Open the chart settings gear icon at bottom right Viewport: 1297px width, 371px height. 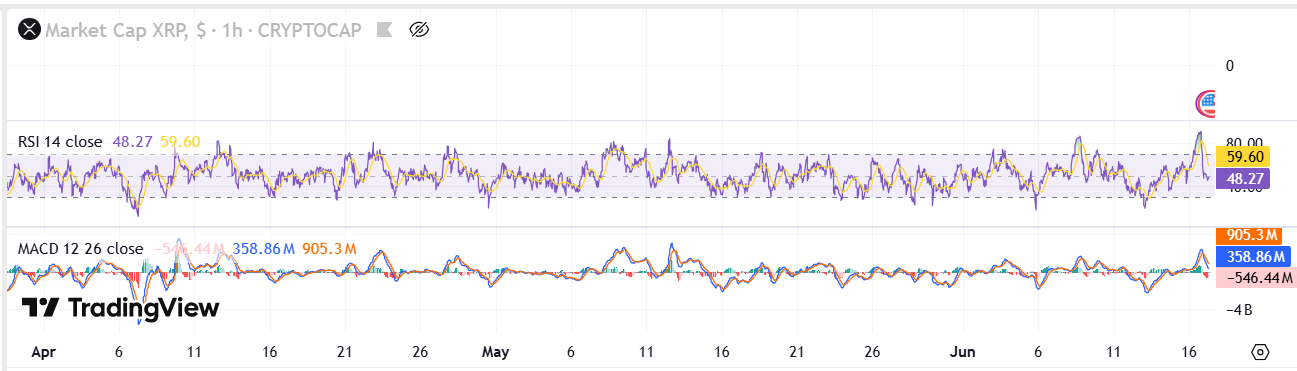pyautogui.click(x=1260, y=352)
